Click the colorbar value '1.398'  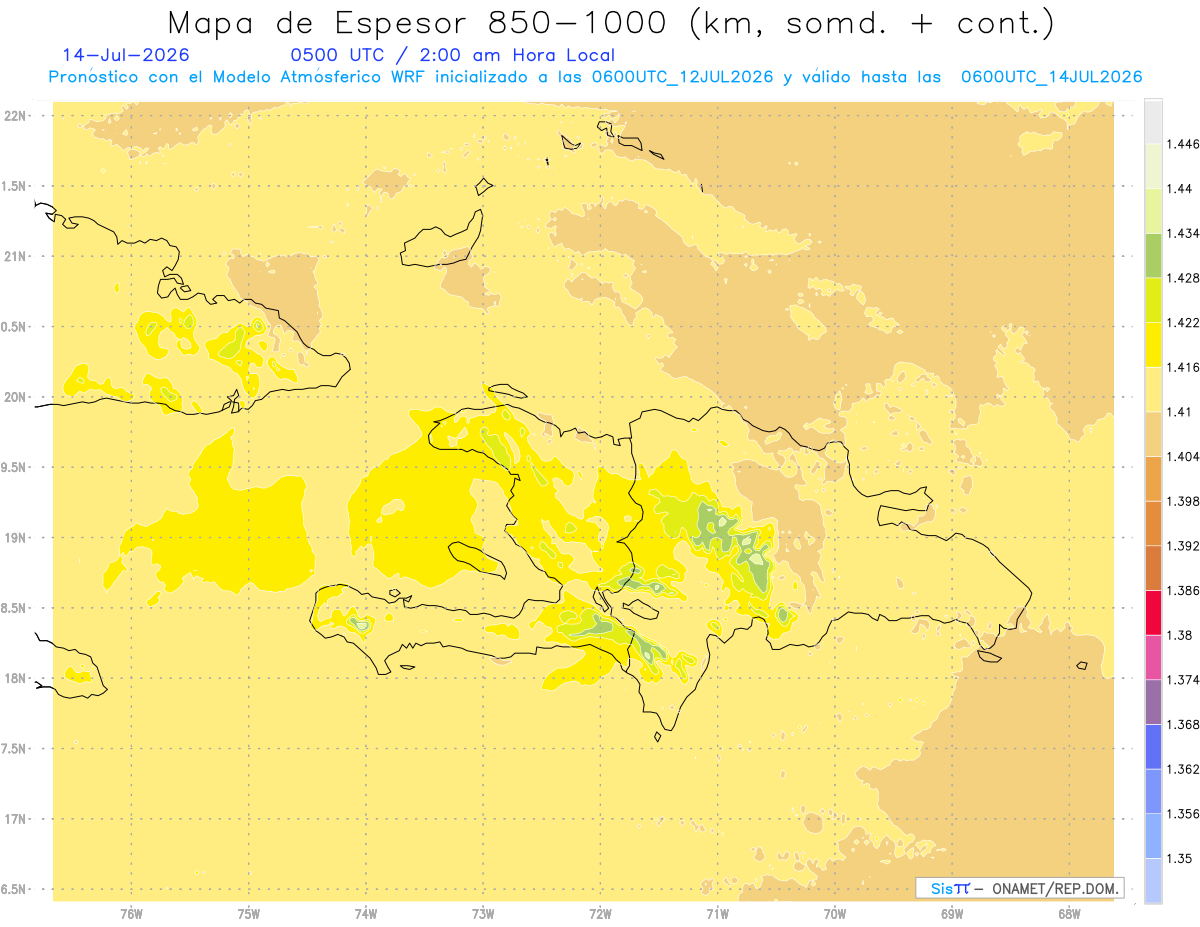[x=1183, y=501]
